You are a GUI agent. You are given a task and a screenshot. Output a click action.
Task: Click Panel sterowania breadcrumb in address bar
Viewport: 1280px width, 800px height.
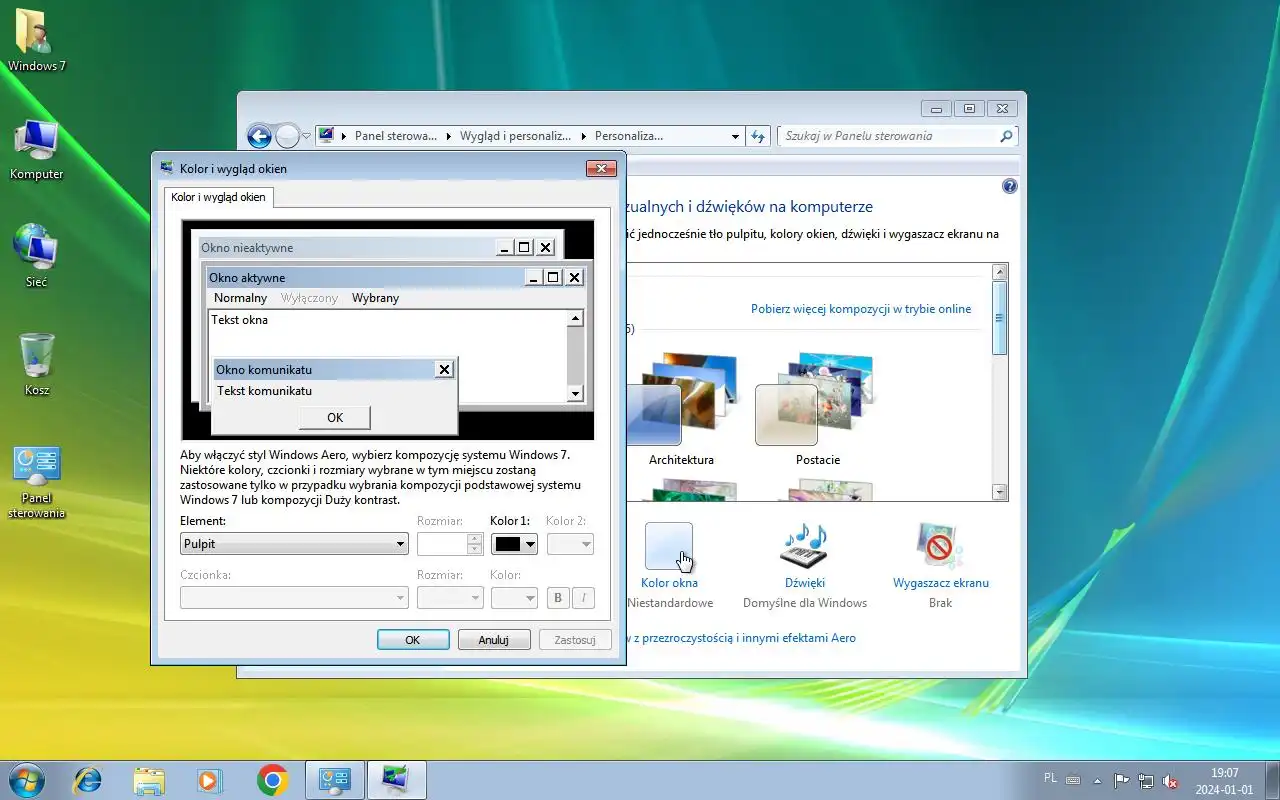click(x=396, y=136)
